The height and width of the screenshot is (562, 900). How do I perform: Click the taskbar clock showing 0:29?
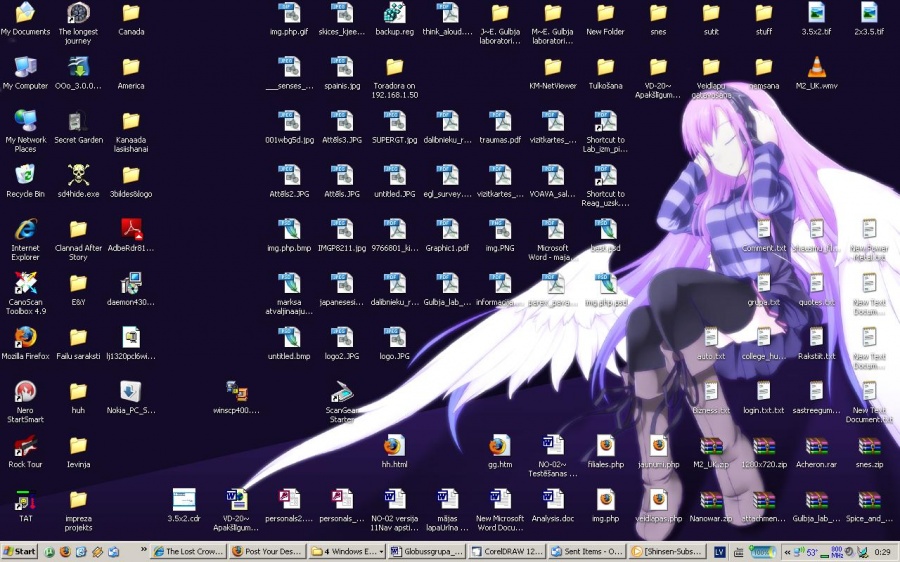coord(883,552)
